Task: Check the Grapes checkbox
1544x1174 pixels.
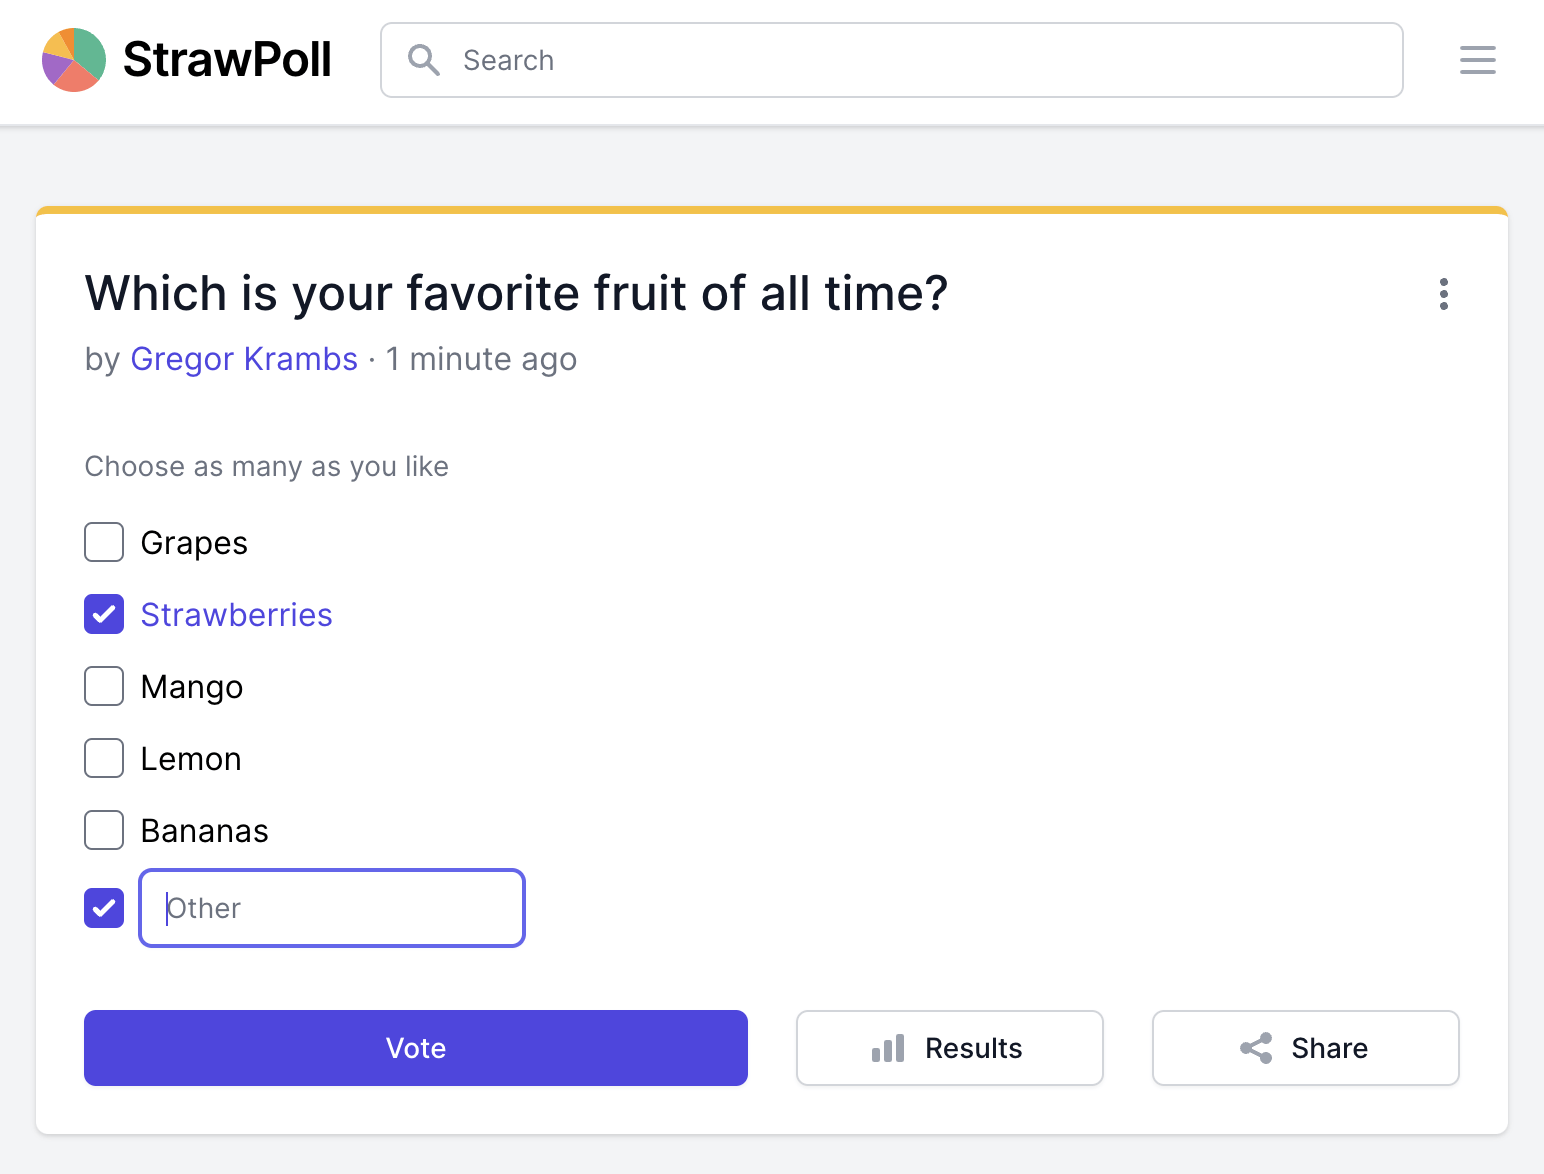Action: 103,542
